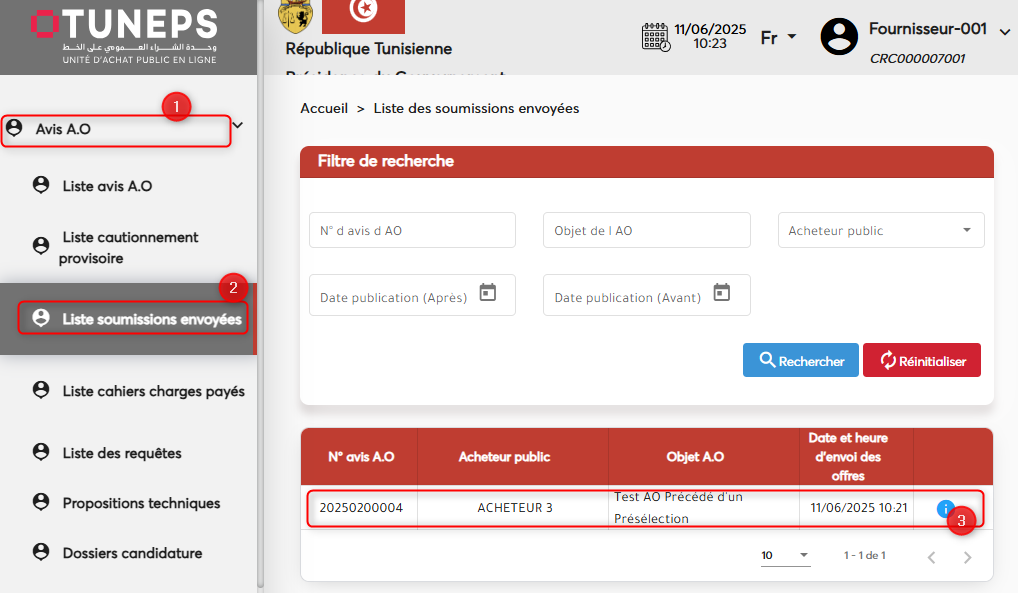Open Liste avis A.O menu item
The image size is (1018, 593).
pos(107,186)
